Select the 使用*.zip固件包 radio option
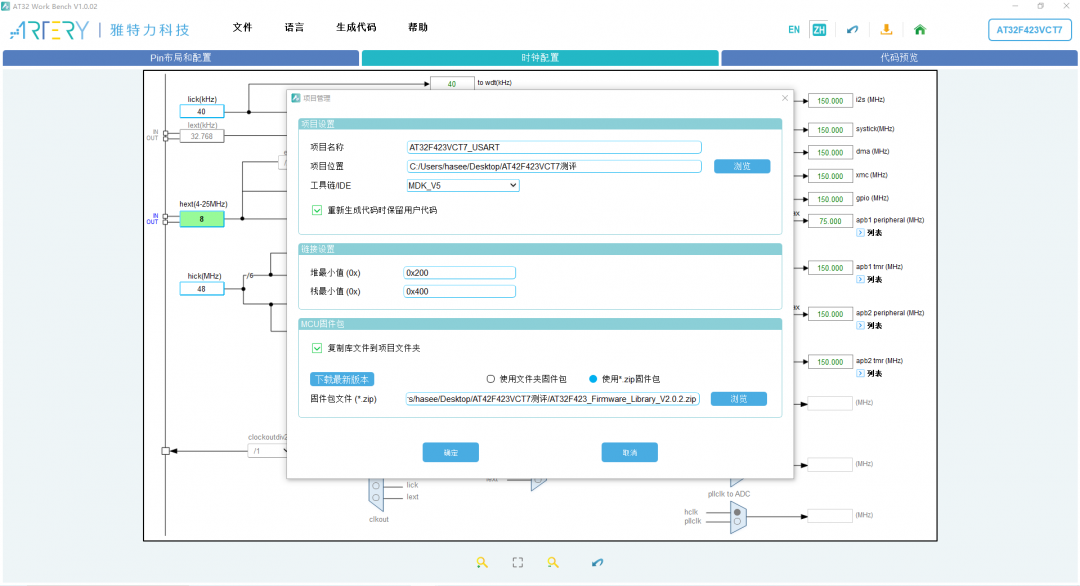Viewport: 1080px width, 586px height. [x=593, y=379]
